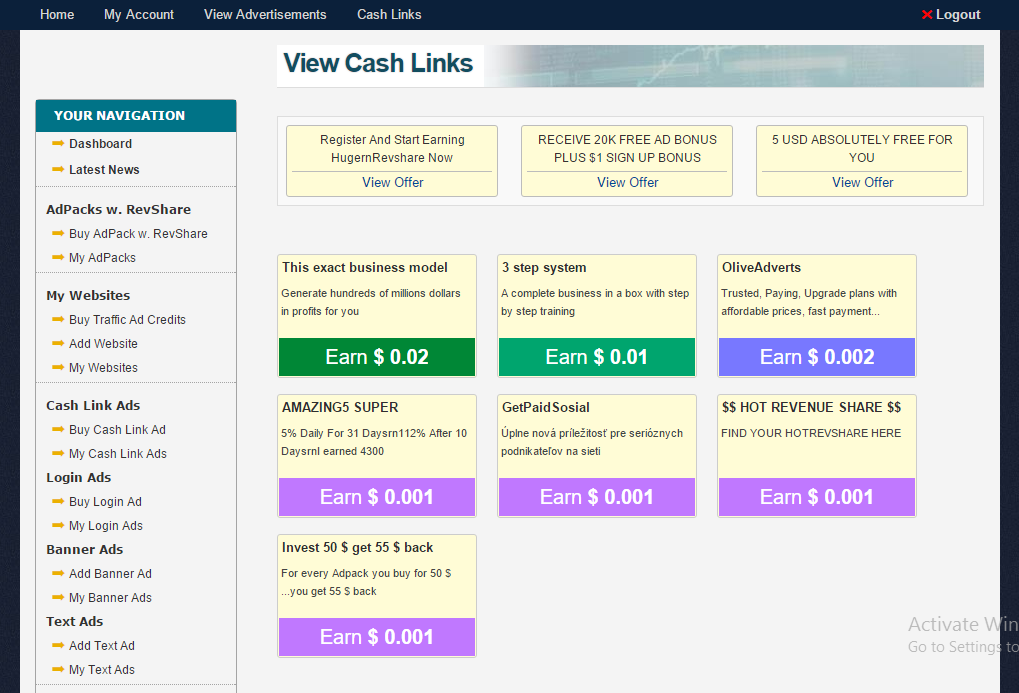Click the arrow icon beside My AdPacks

coord(58,257)
